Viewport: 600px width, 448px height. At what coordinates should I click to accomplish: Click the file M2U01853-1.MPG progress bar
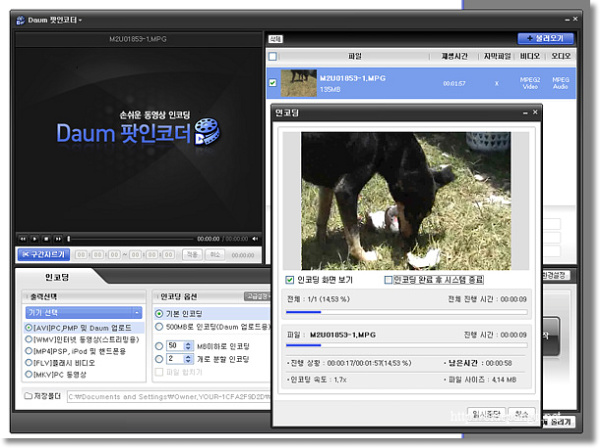click(406, 345)
